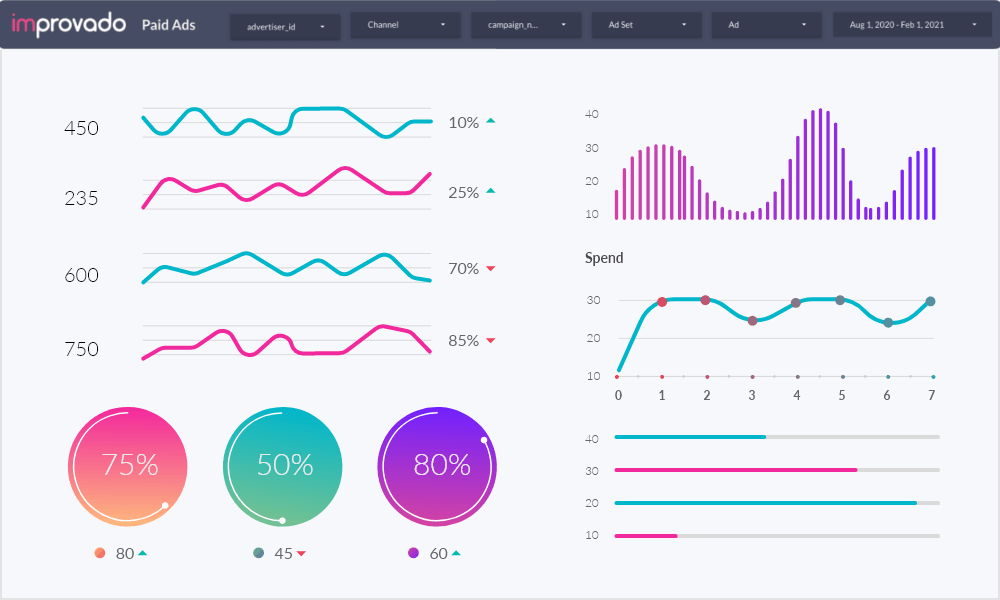Viewport: 1000px width, 600px height.
Task: Click the Improvado logo
Action: (69, 24)
